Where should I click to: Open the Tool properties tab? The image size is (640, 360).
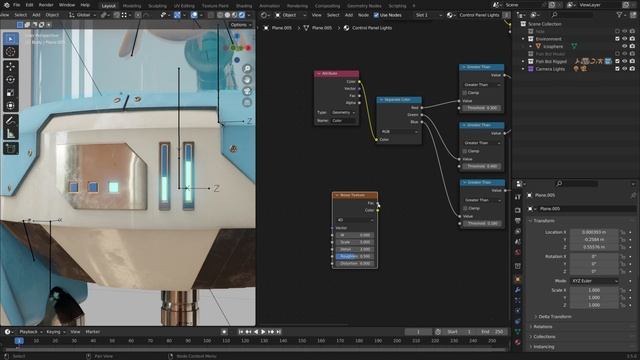pyautogui.click(x=518, y=197)
